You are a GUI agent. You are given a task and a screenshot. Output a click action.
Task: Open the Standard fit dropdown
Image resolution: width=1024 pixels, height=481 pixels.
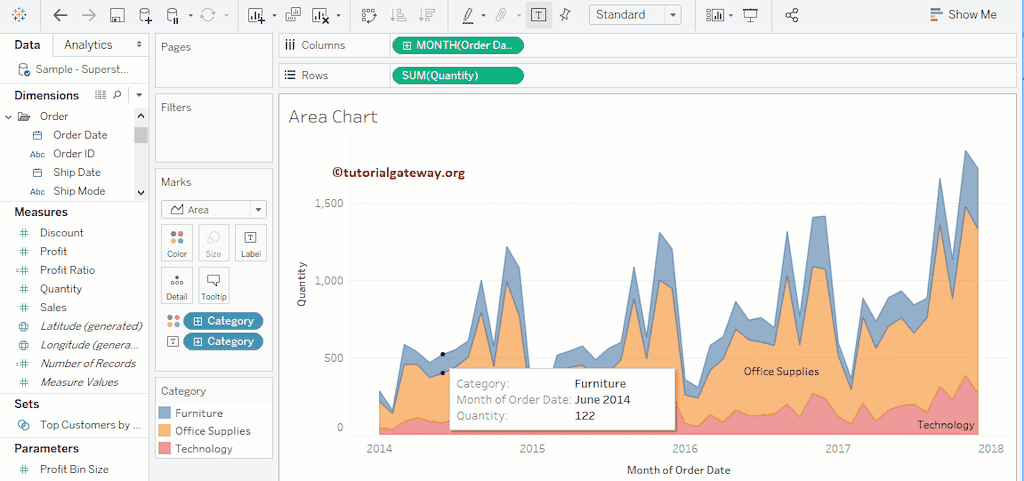635,15
